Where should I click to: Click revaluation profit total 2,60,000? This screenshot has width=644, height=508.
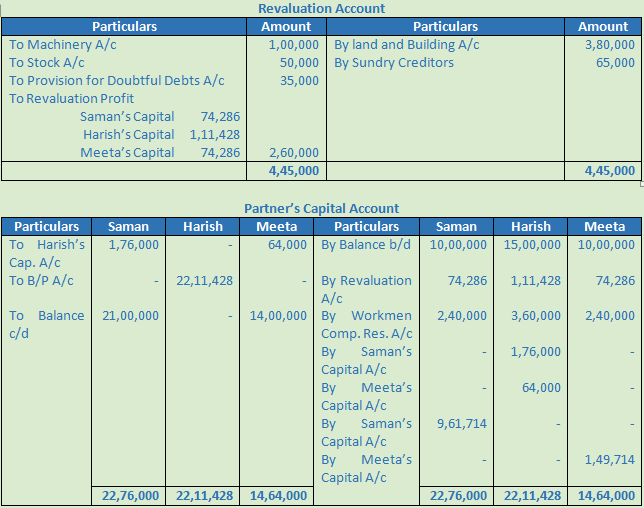[x=294, y=153]
